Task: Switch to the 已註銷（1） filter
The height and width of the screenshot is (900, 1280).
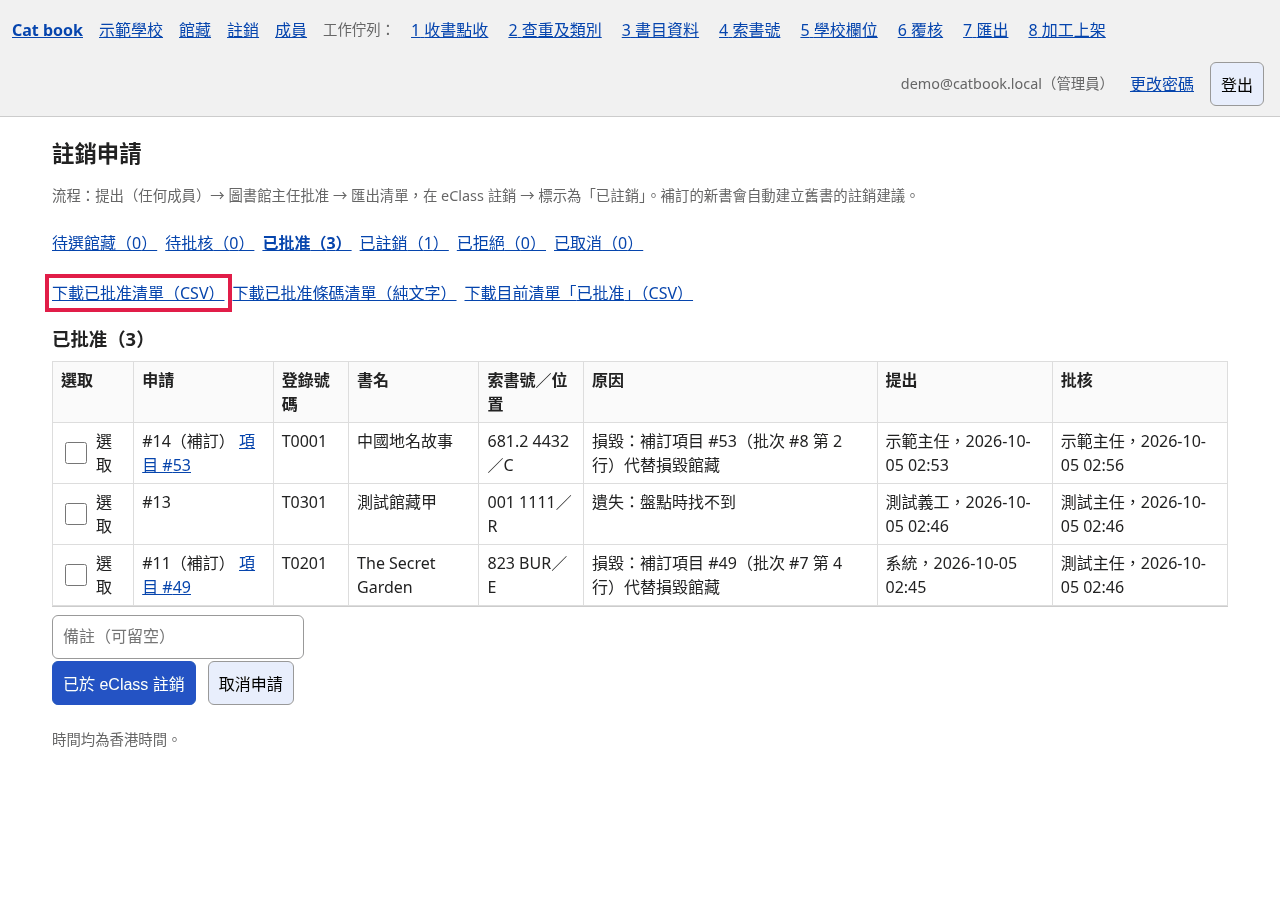Action: pos(404,243)
